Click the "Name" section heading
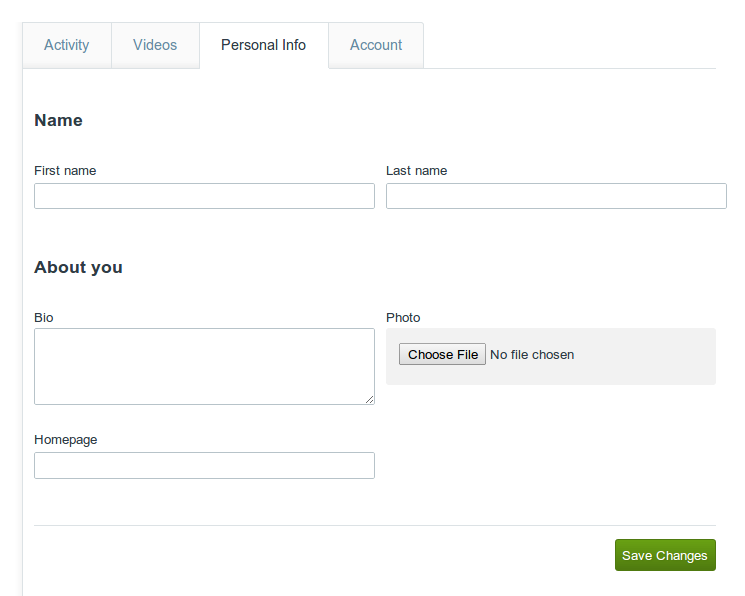745x596 pixels. [x=58, y=121]
